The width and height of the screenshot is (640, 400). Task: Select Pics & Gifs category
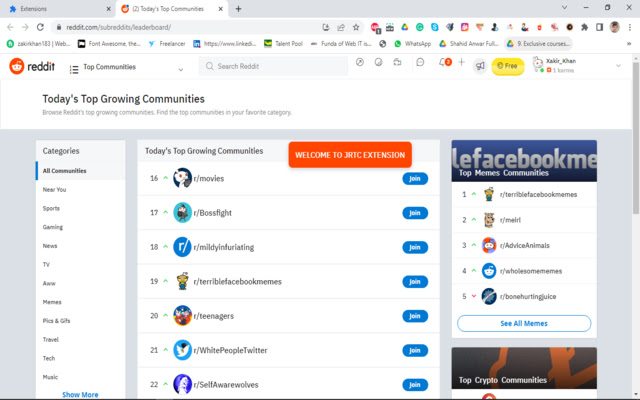(x=56, y=321)
